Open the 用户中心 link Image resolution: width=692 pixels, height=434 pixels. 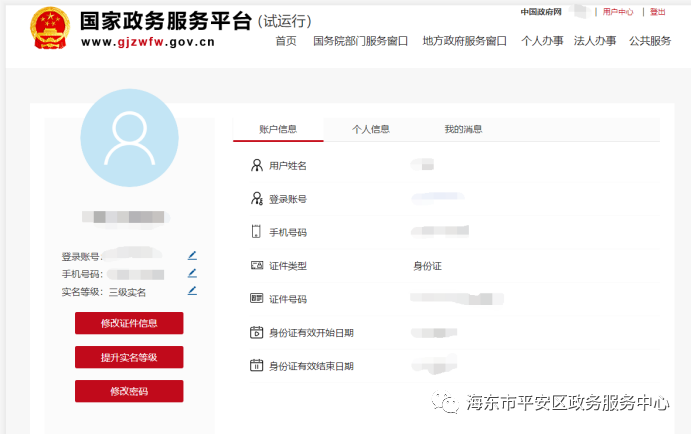618,12
